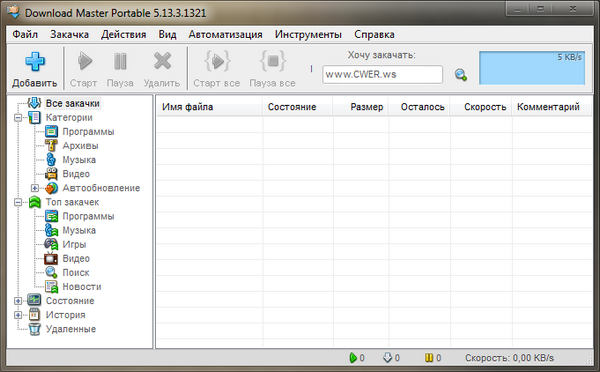Click the Новости newspaper icon
The image size is (600, 372).
pyautogui.click(x=51, y=286)
